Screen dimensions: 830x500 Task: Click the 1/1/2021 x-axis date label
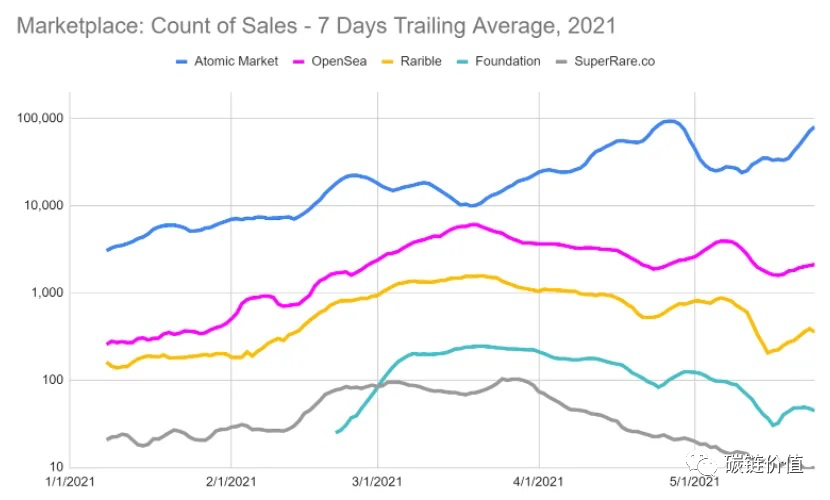point(70,481)
